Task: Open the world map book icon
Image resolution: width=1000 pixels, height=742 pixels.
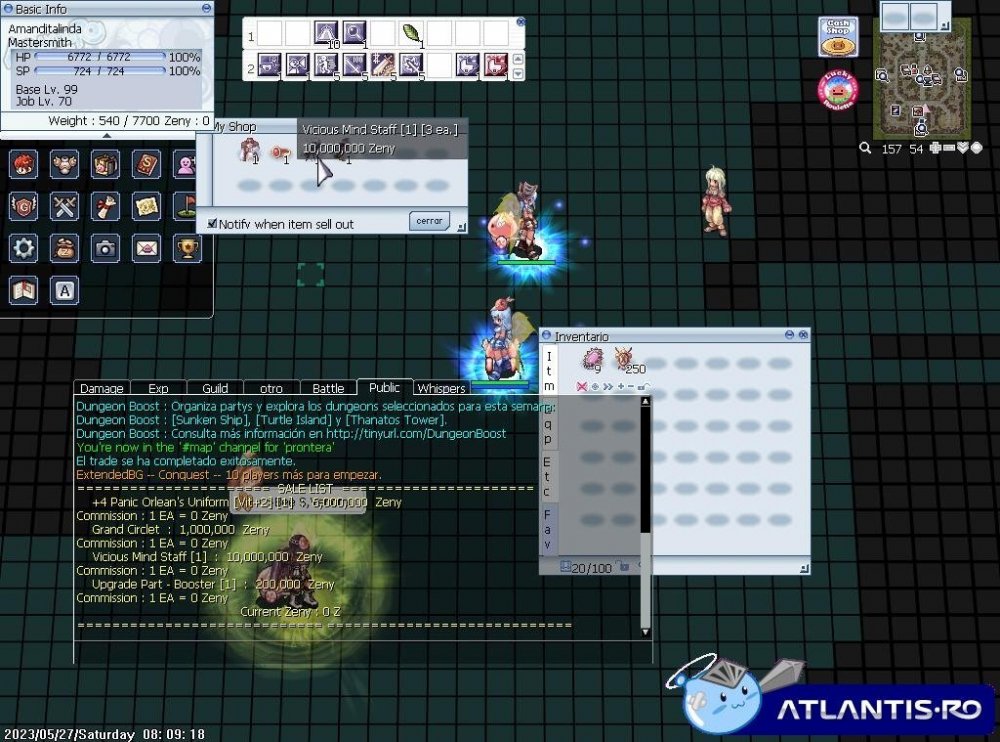Action: pyautogui.click(x=24, y=289)
